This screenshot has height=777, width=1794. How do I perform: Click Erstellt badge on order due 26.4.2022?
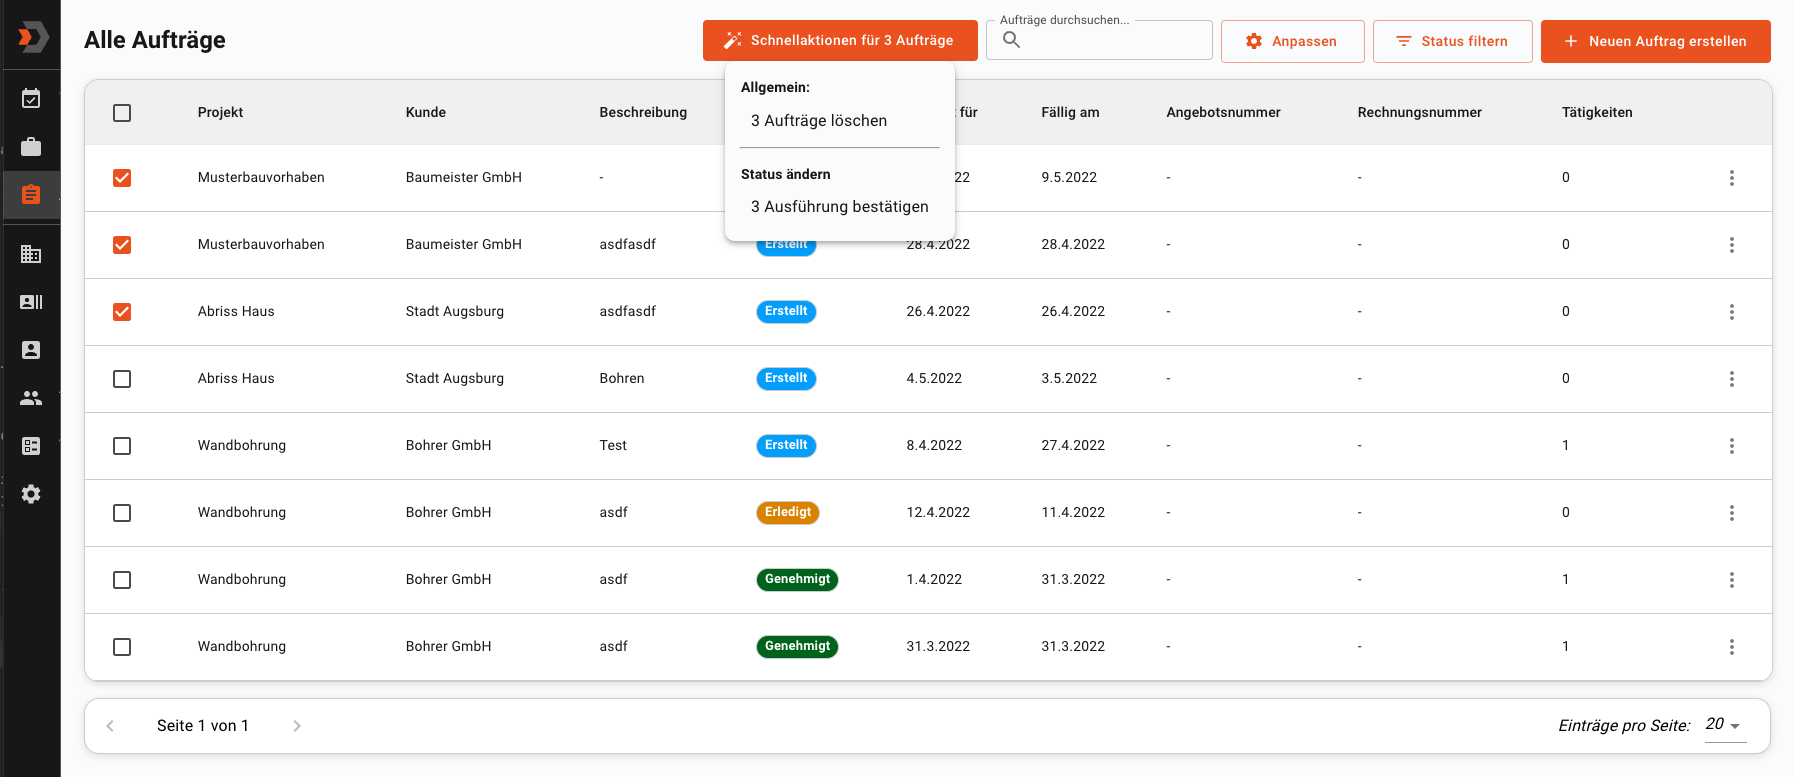(786, 312)
